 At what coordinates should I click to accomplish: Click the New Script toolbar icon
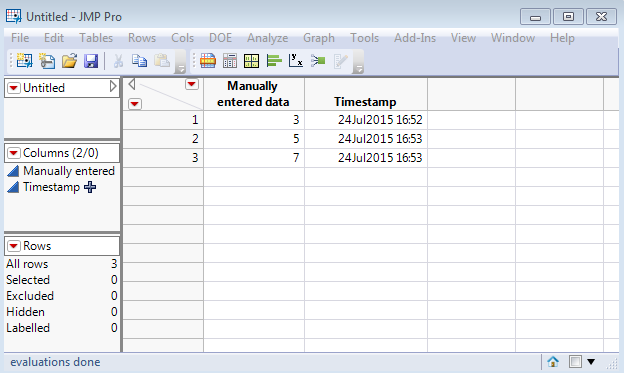click(x=47, y=61)
